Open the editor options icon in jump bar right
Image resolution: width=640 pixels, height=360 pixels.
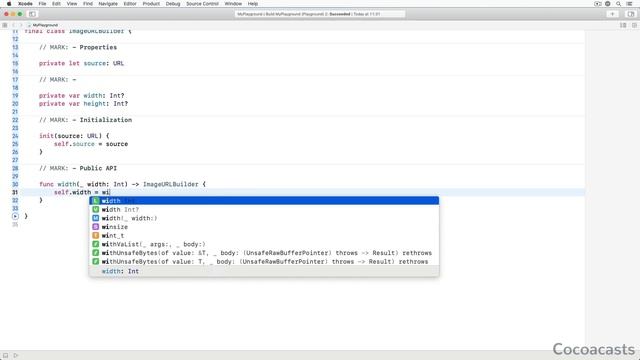pyautogui.click(x=623, y=25)
